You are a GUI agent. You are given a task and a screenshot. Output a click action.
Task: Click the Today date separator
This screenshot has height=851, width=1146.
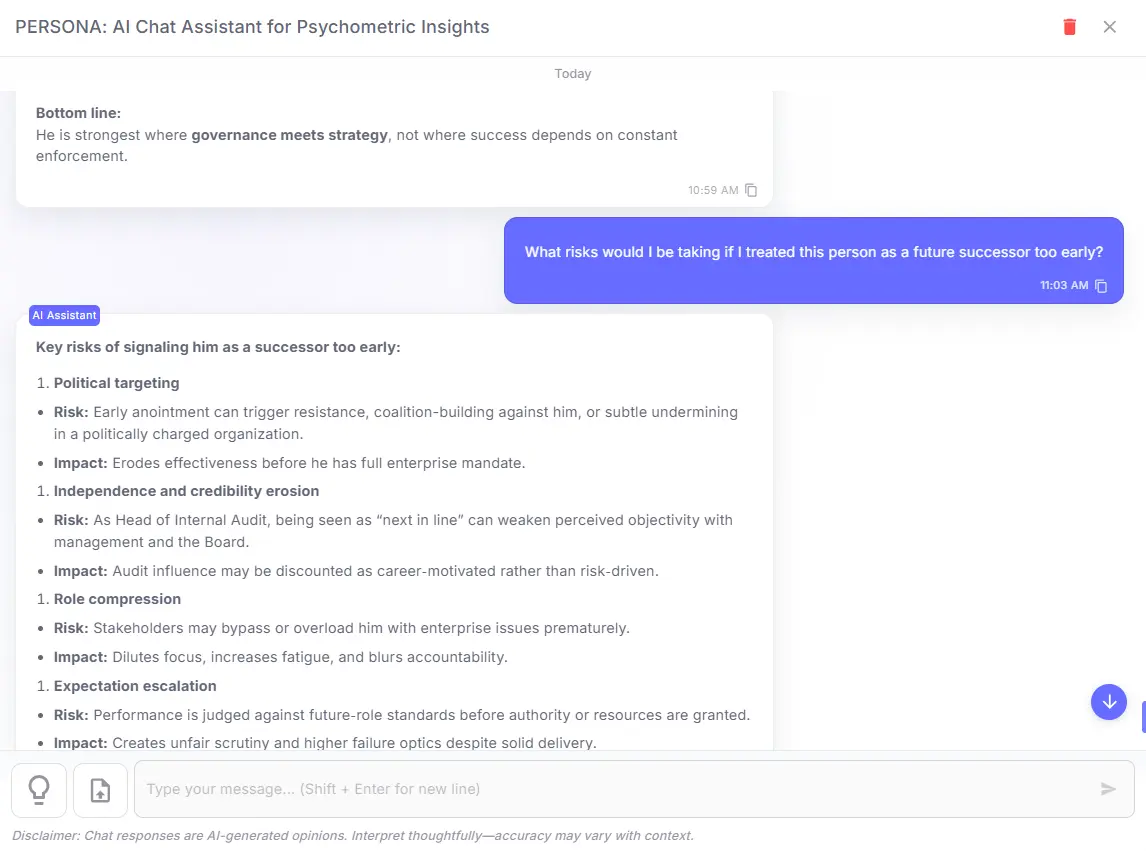click(573, 73)
